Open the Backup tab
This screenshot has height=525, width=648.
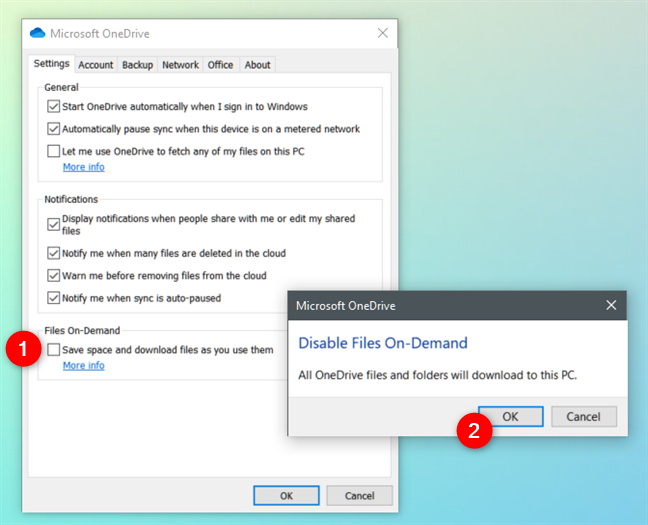click(138, 65)
